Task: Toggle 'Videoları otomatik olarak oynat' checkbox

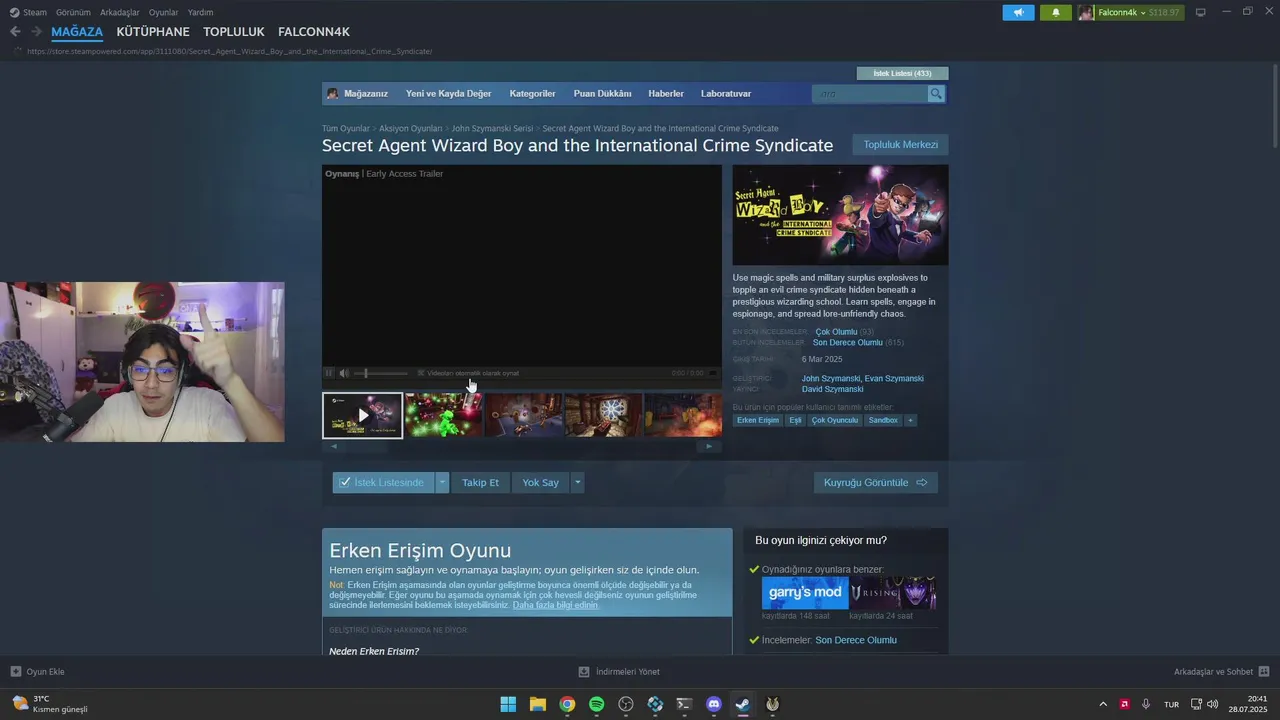Action: coord(421,373)
